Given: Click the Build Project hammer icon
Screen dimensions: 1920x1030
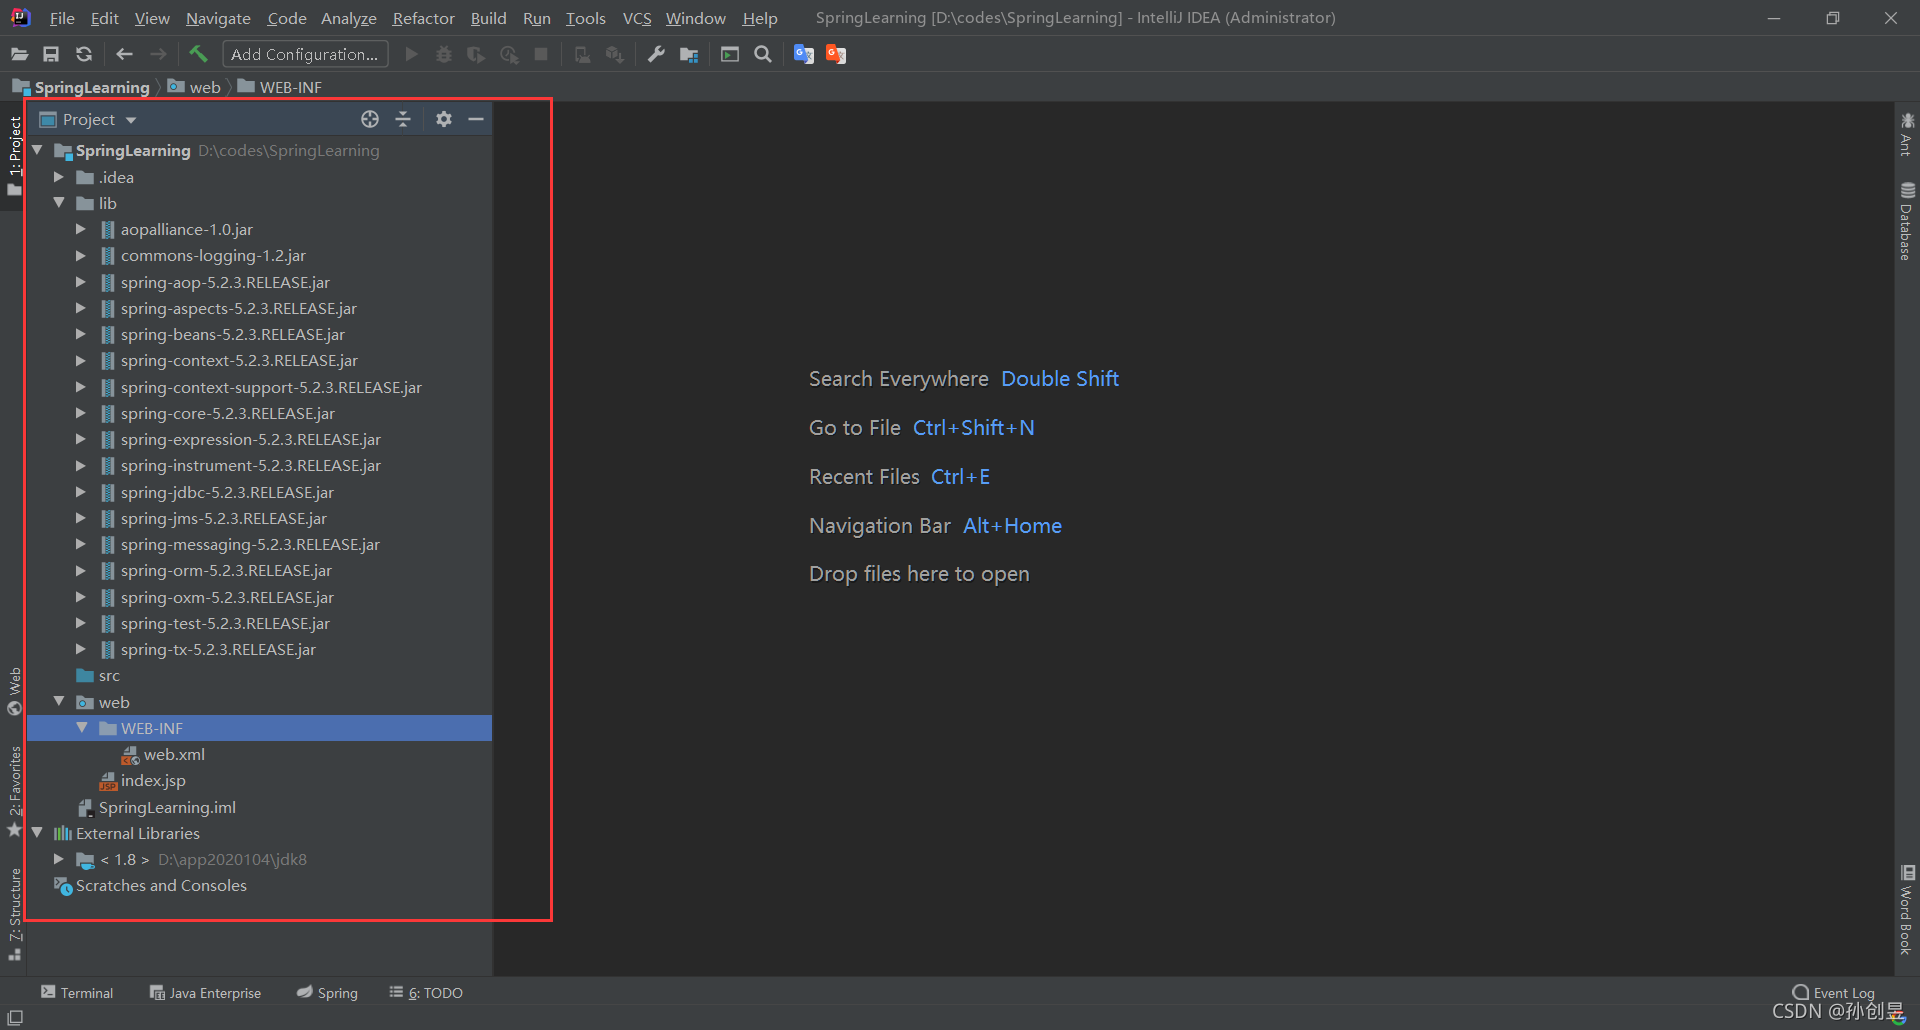Looking at the screenshot, I should point(198,54).
